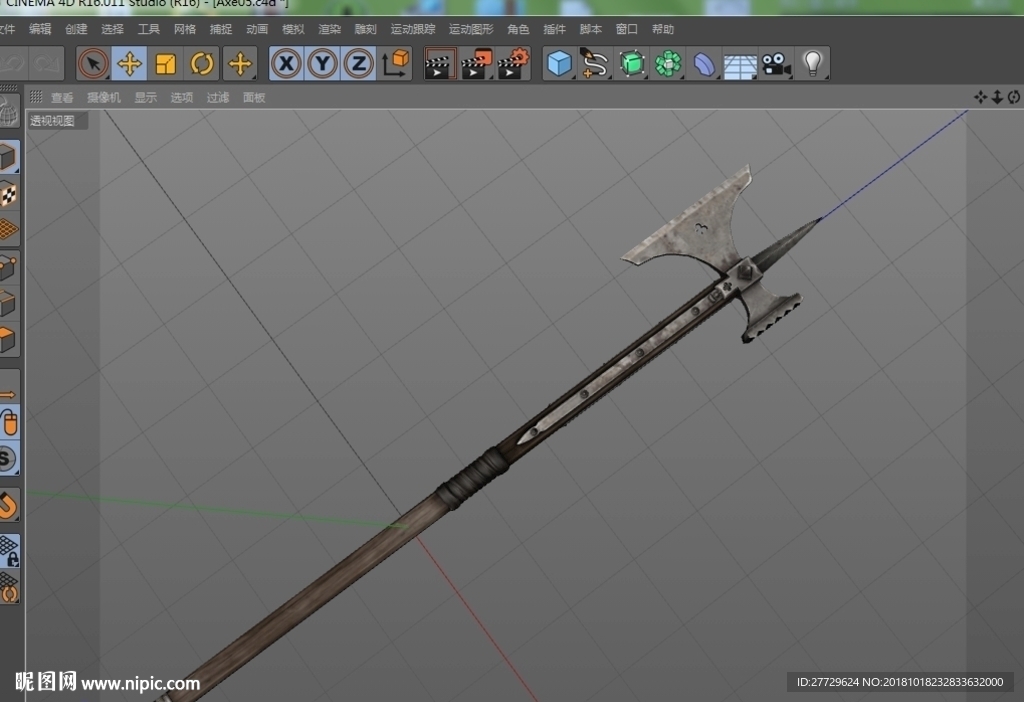Render the active view clapperboard
The width and height of the screenshot is (1024, 702).
(x=440, y=64)
